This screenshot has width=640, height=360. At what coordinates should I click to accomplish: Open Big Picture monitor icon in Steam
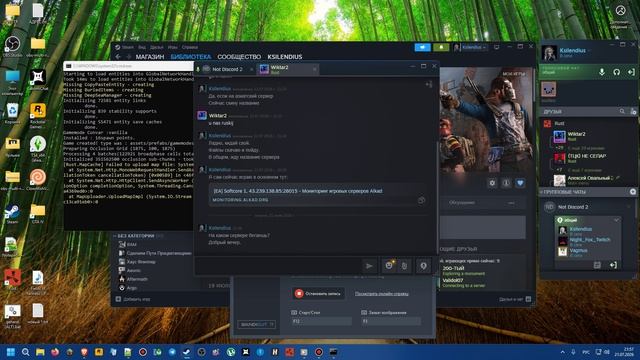pos(496,47)
